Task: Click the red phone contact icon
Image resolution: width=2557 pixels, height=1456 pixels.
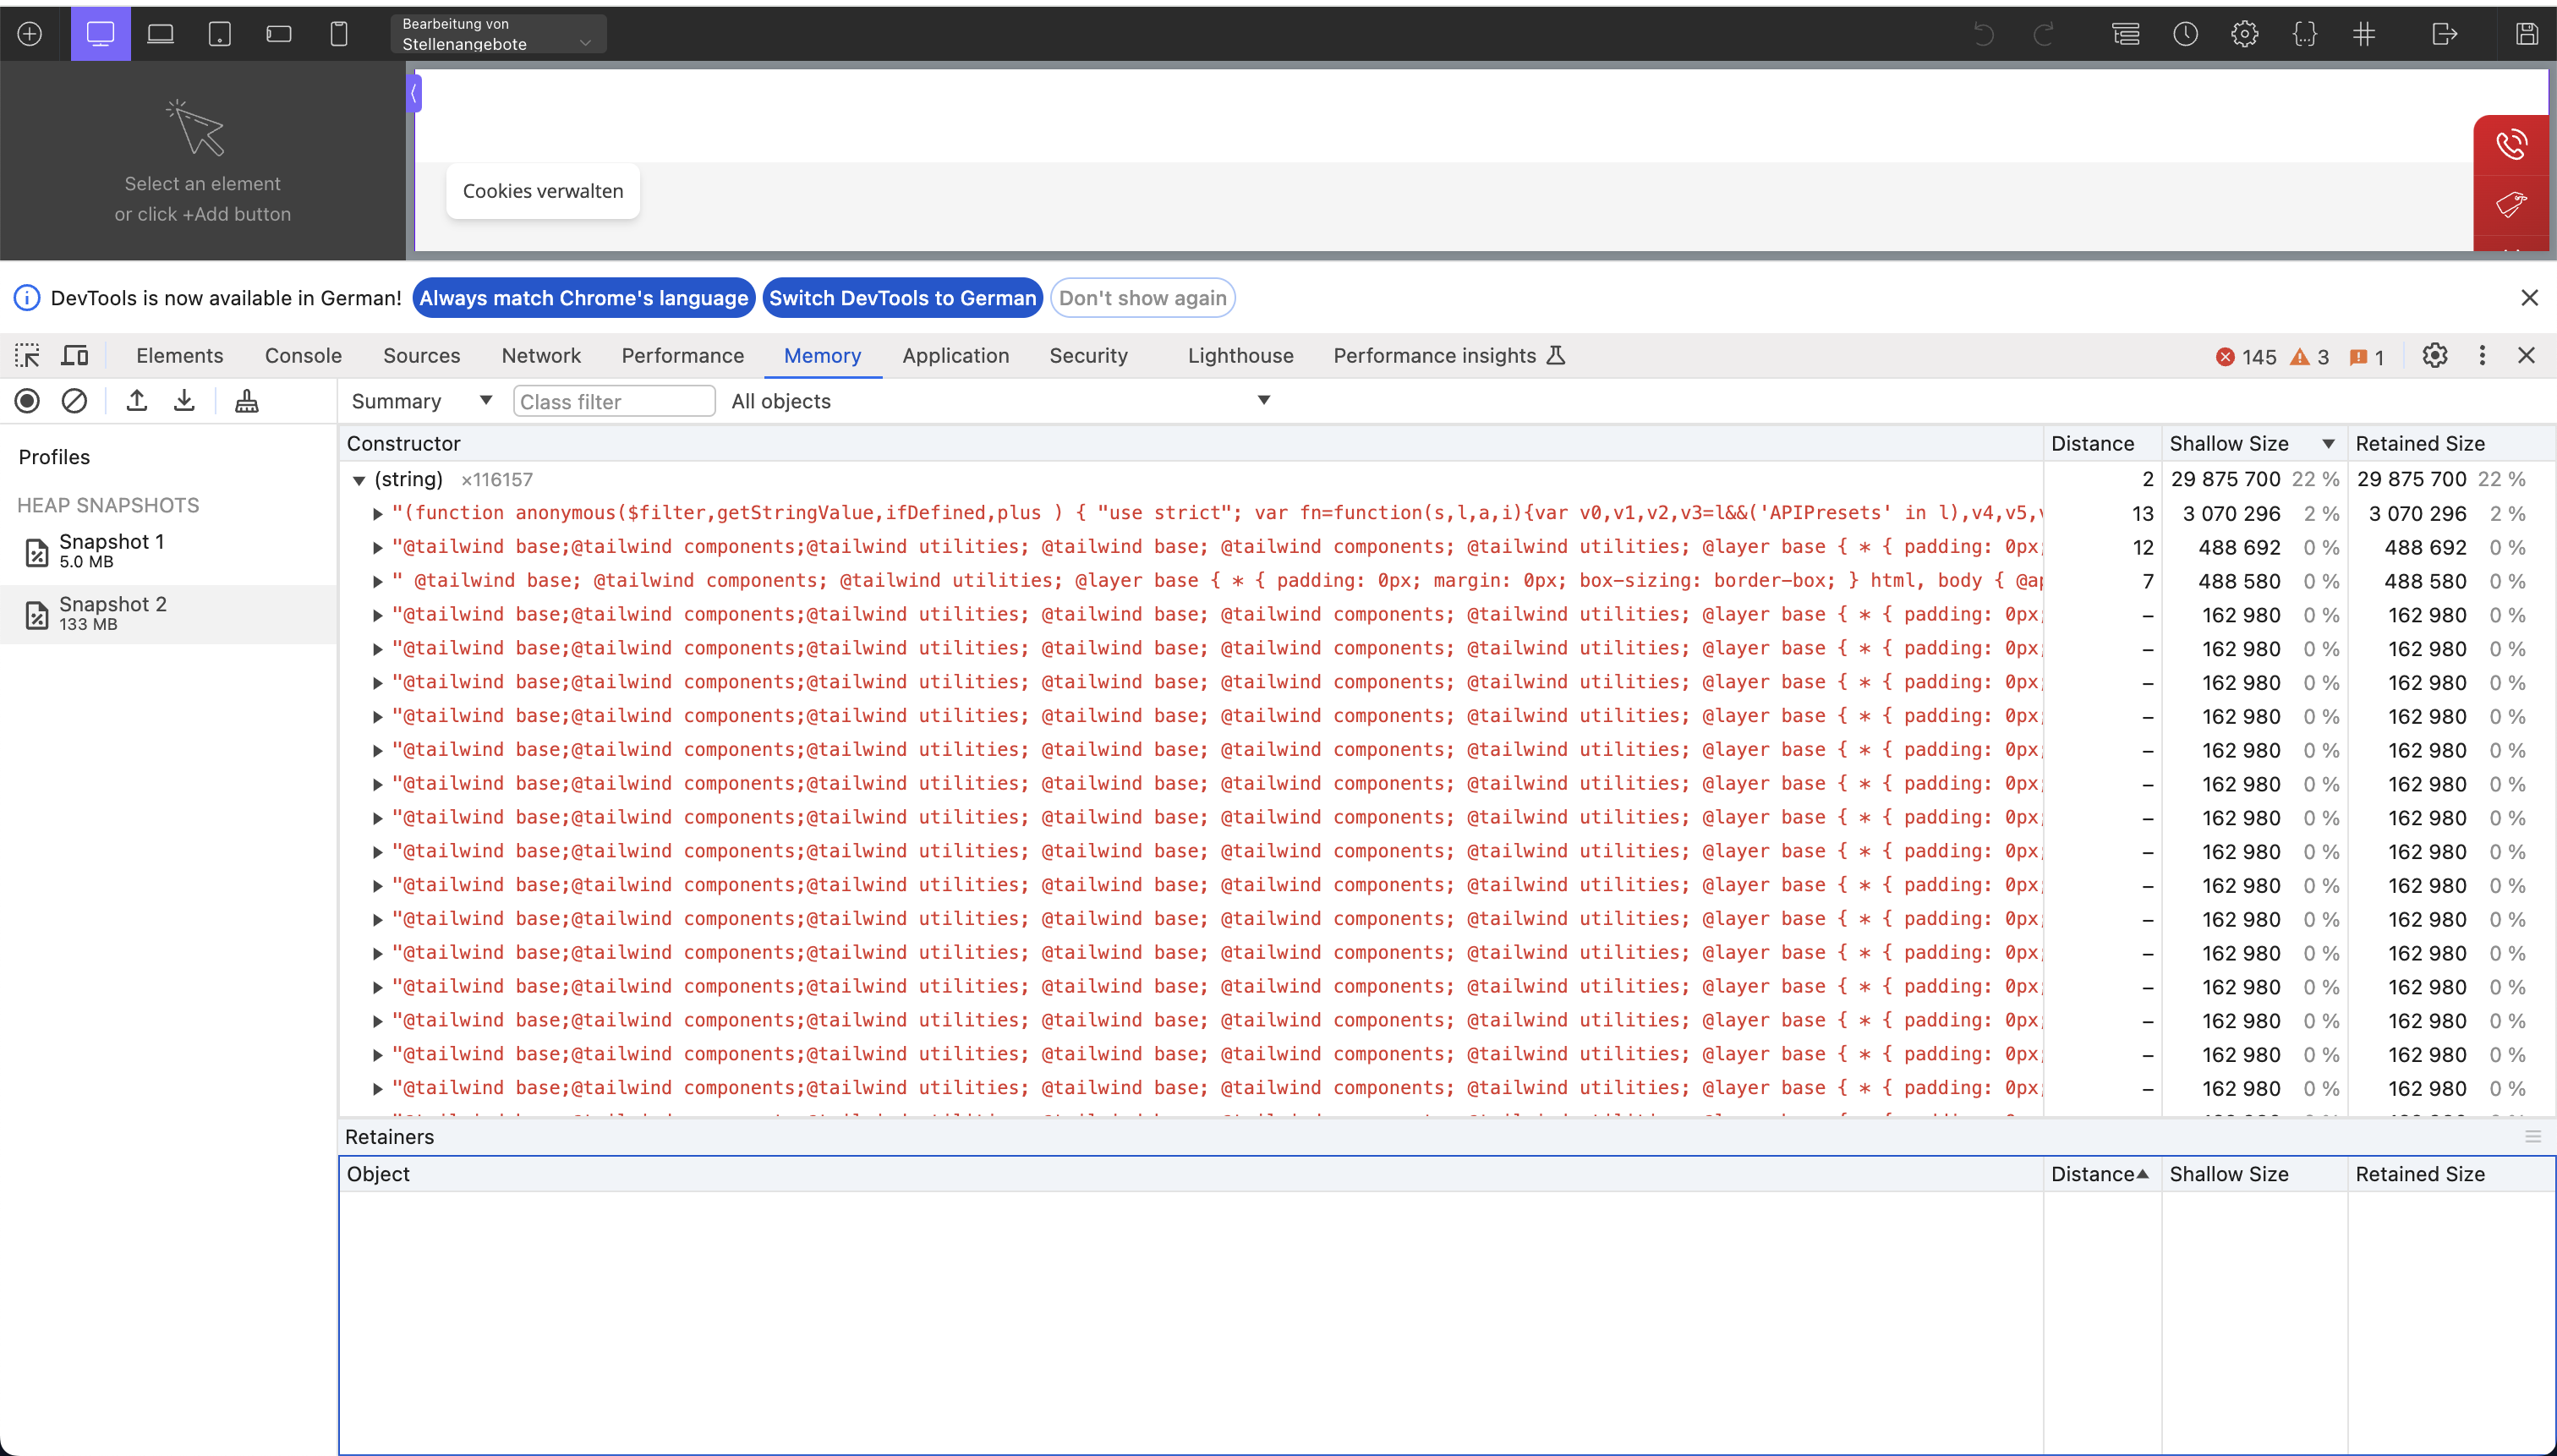Action: tap(2511, 145)
